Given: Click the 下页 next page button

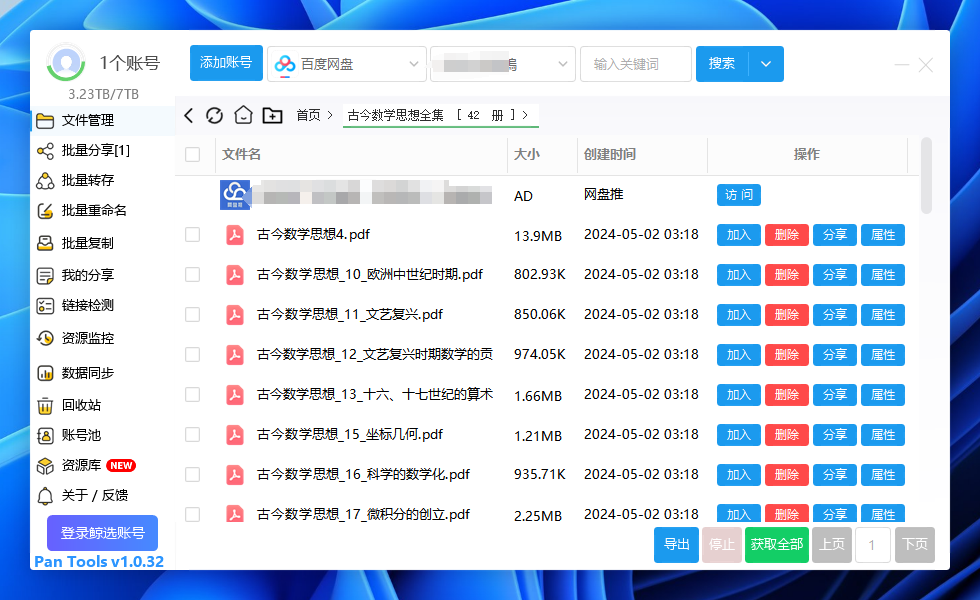Looking at the screenshot, I should click(x=915, y=545).
